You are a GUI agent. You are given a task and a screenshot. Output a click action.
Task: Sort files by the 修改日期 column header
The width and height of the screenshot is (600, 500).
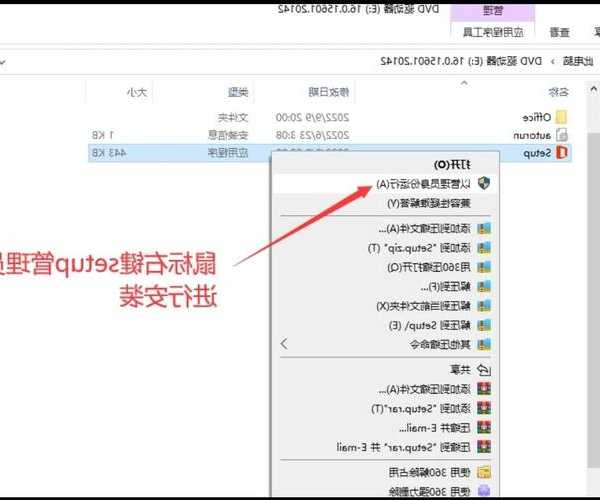[330, 92]
